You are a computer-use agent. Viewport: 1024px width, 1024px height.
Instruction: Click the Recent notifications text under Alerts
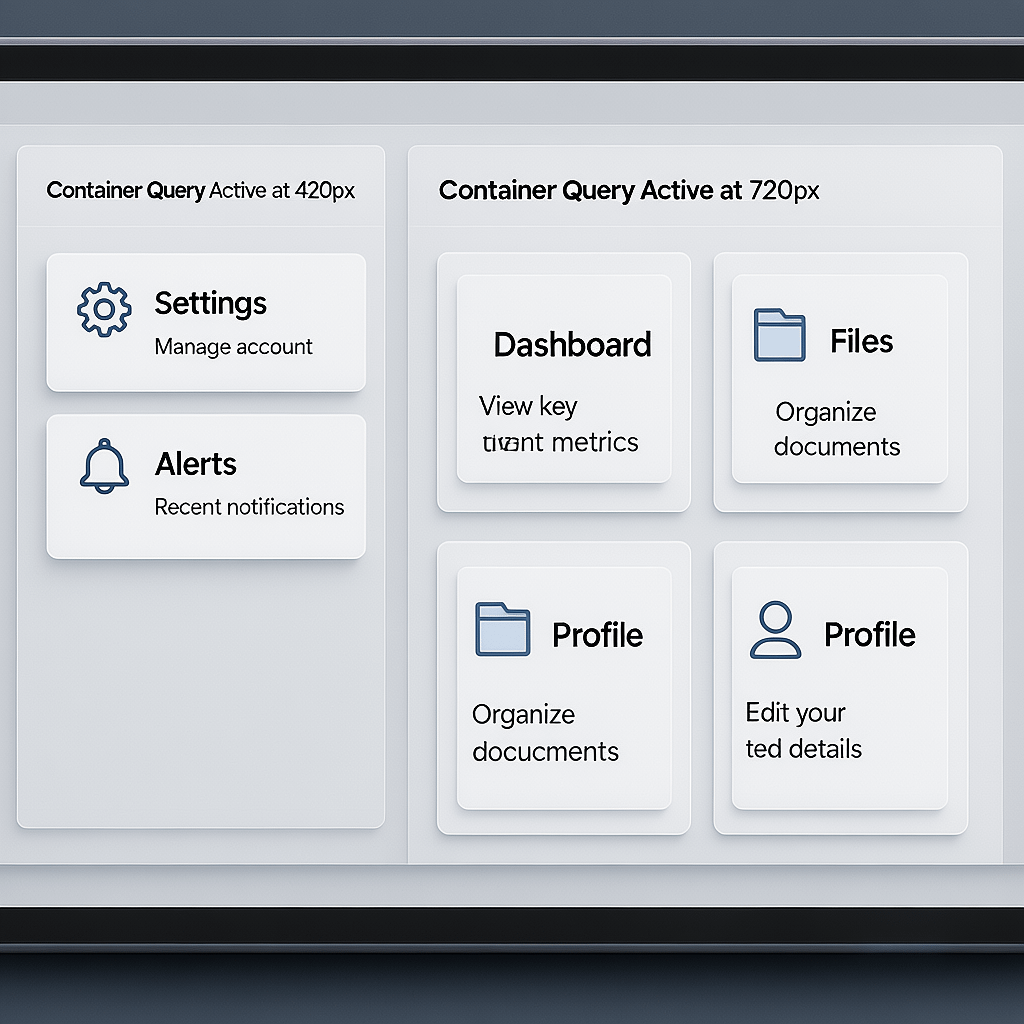tap(249, 507)
